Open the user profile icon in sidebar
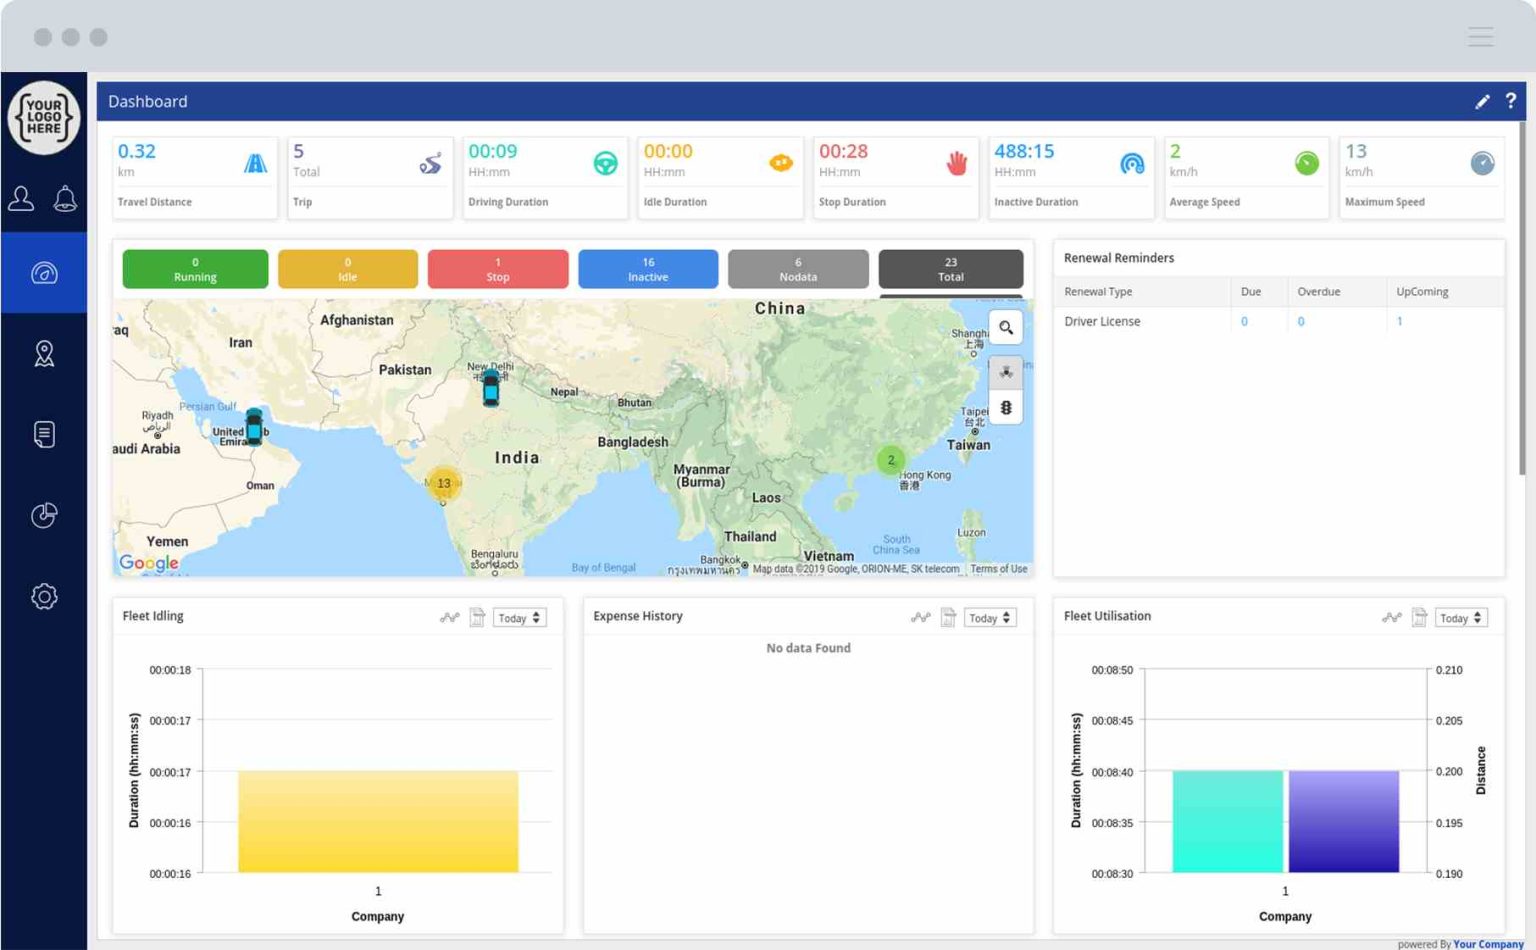 pos(21,199)
